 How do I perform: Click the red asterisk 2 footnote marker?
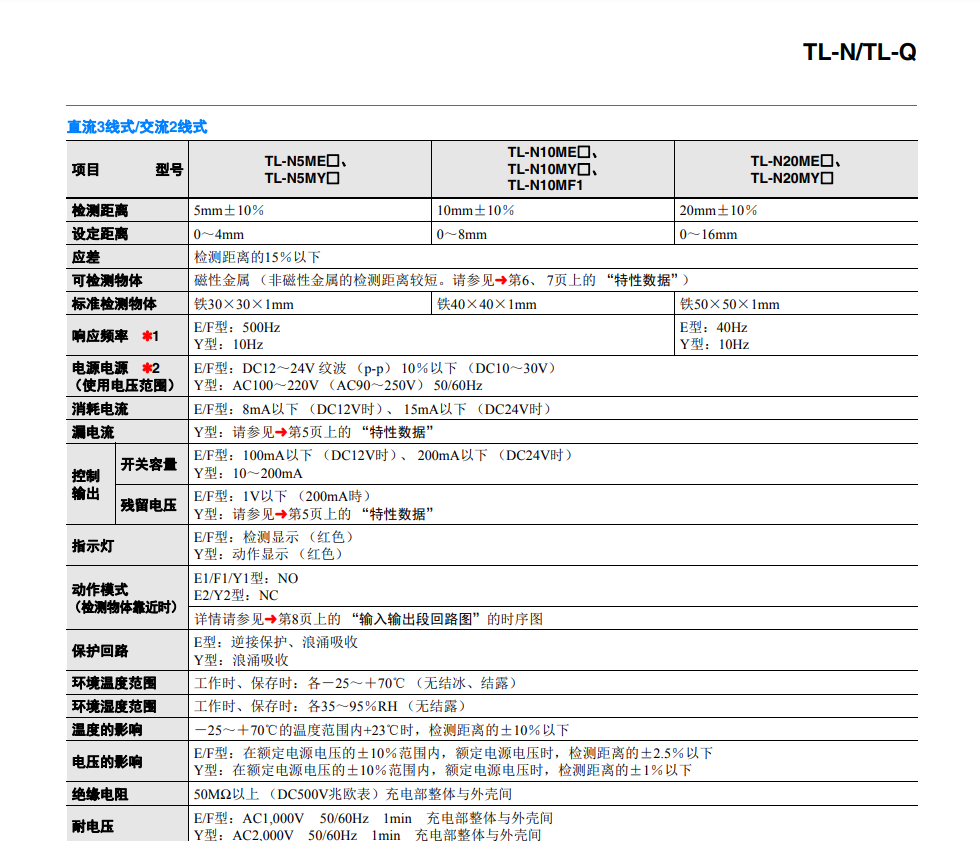pos(151,368)
